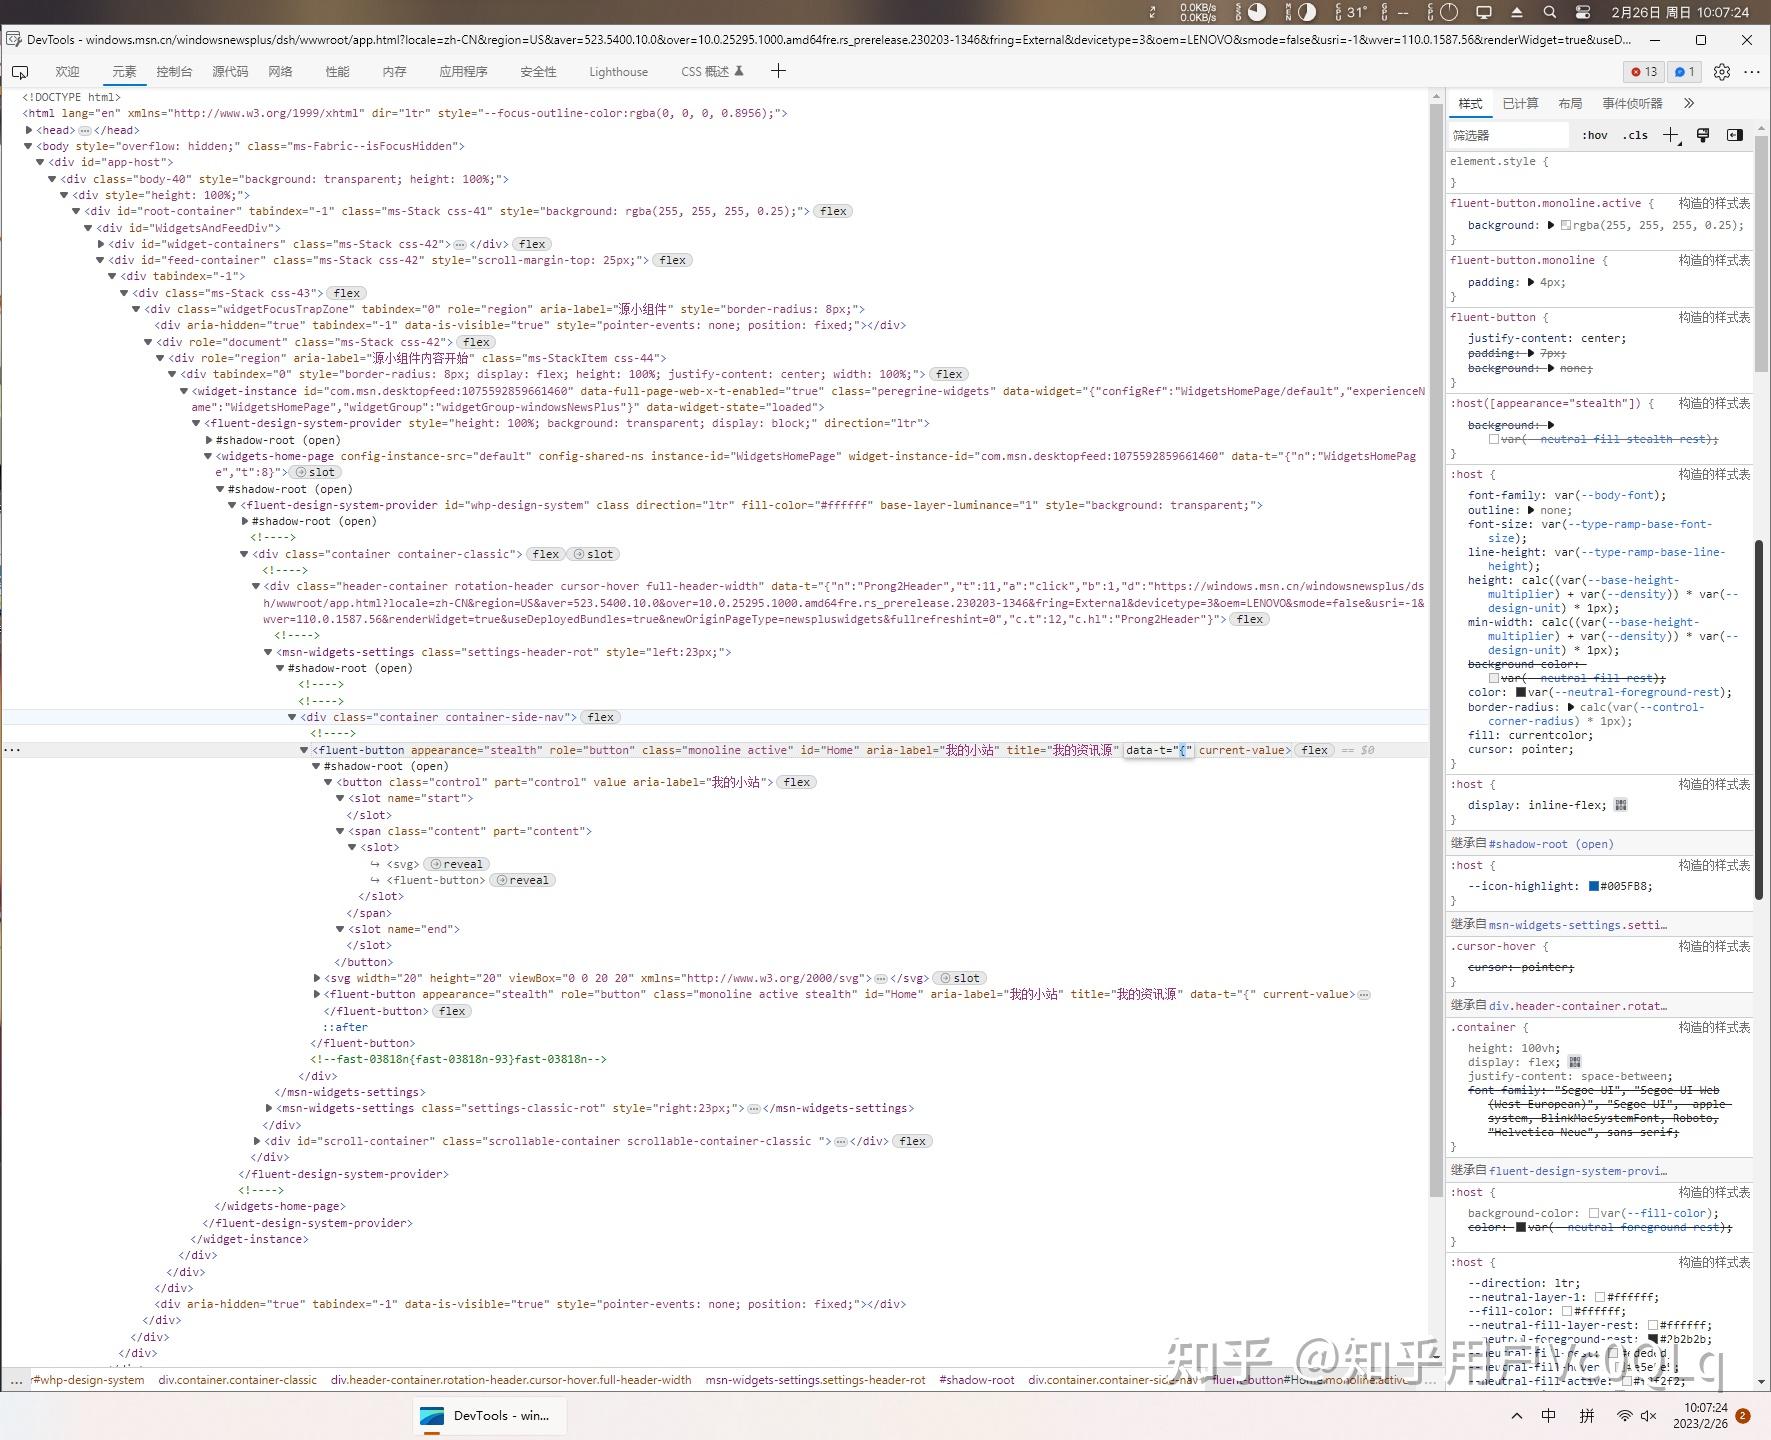
Task: Toggle the :hov element state panel
Action: coord(1595,135)
